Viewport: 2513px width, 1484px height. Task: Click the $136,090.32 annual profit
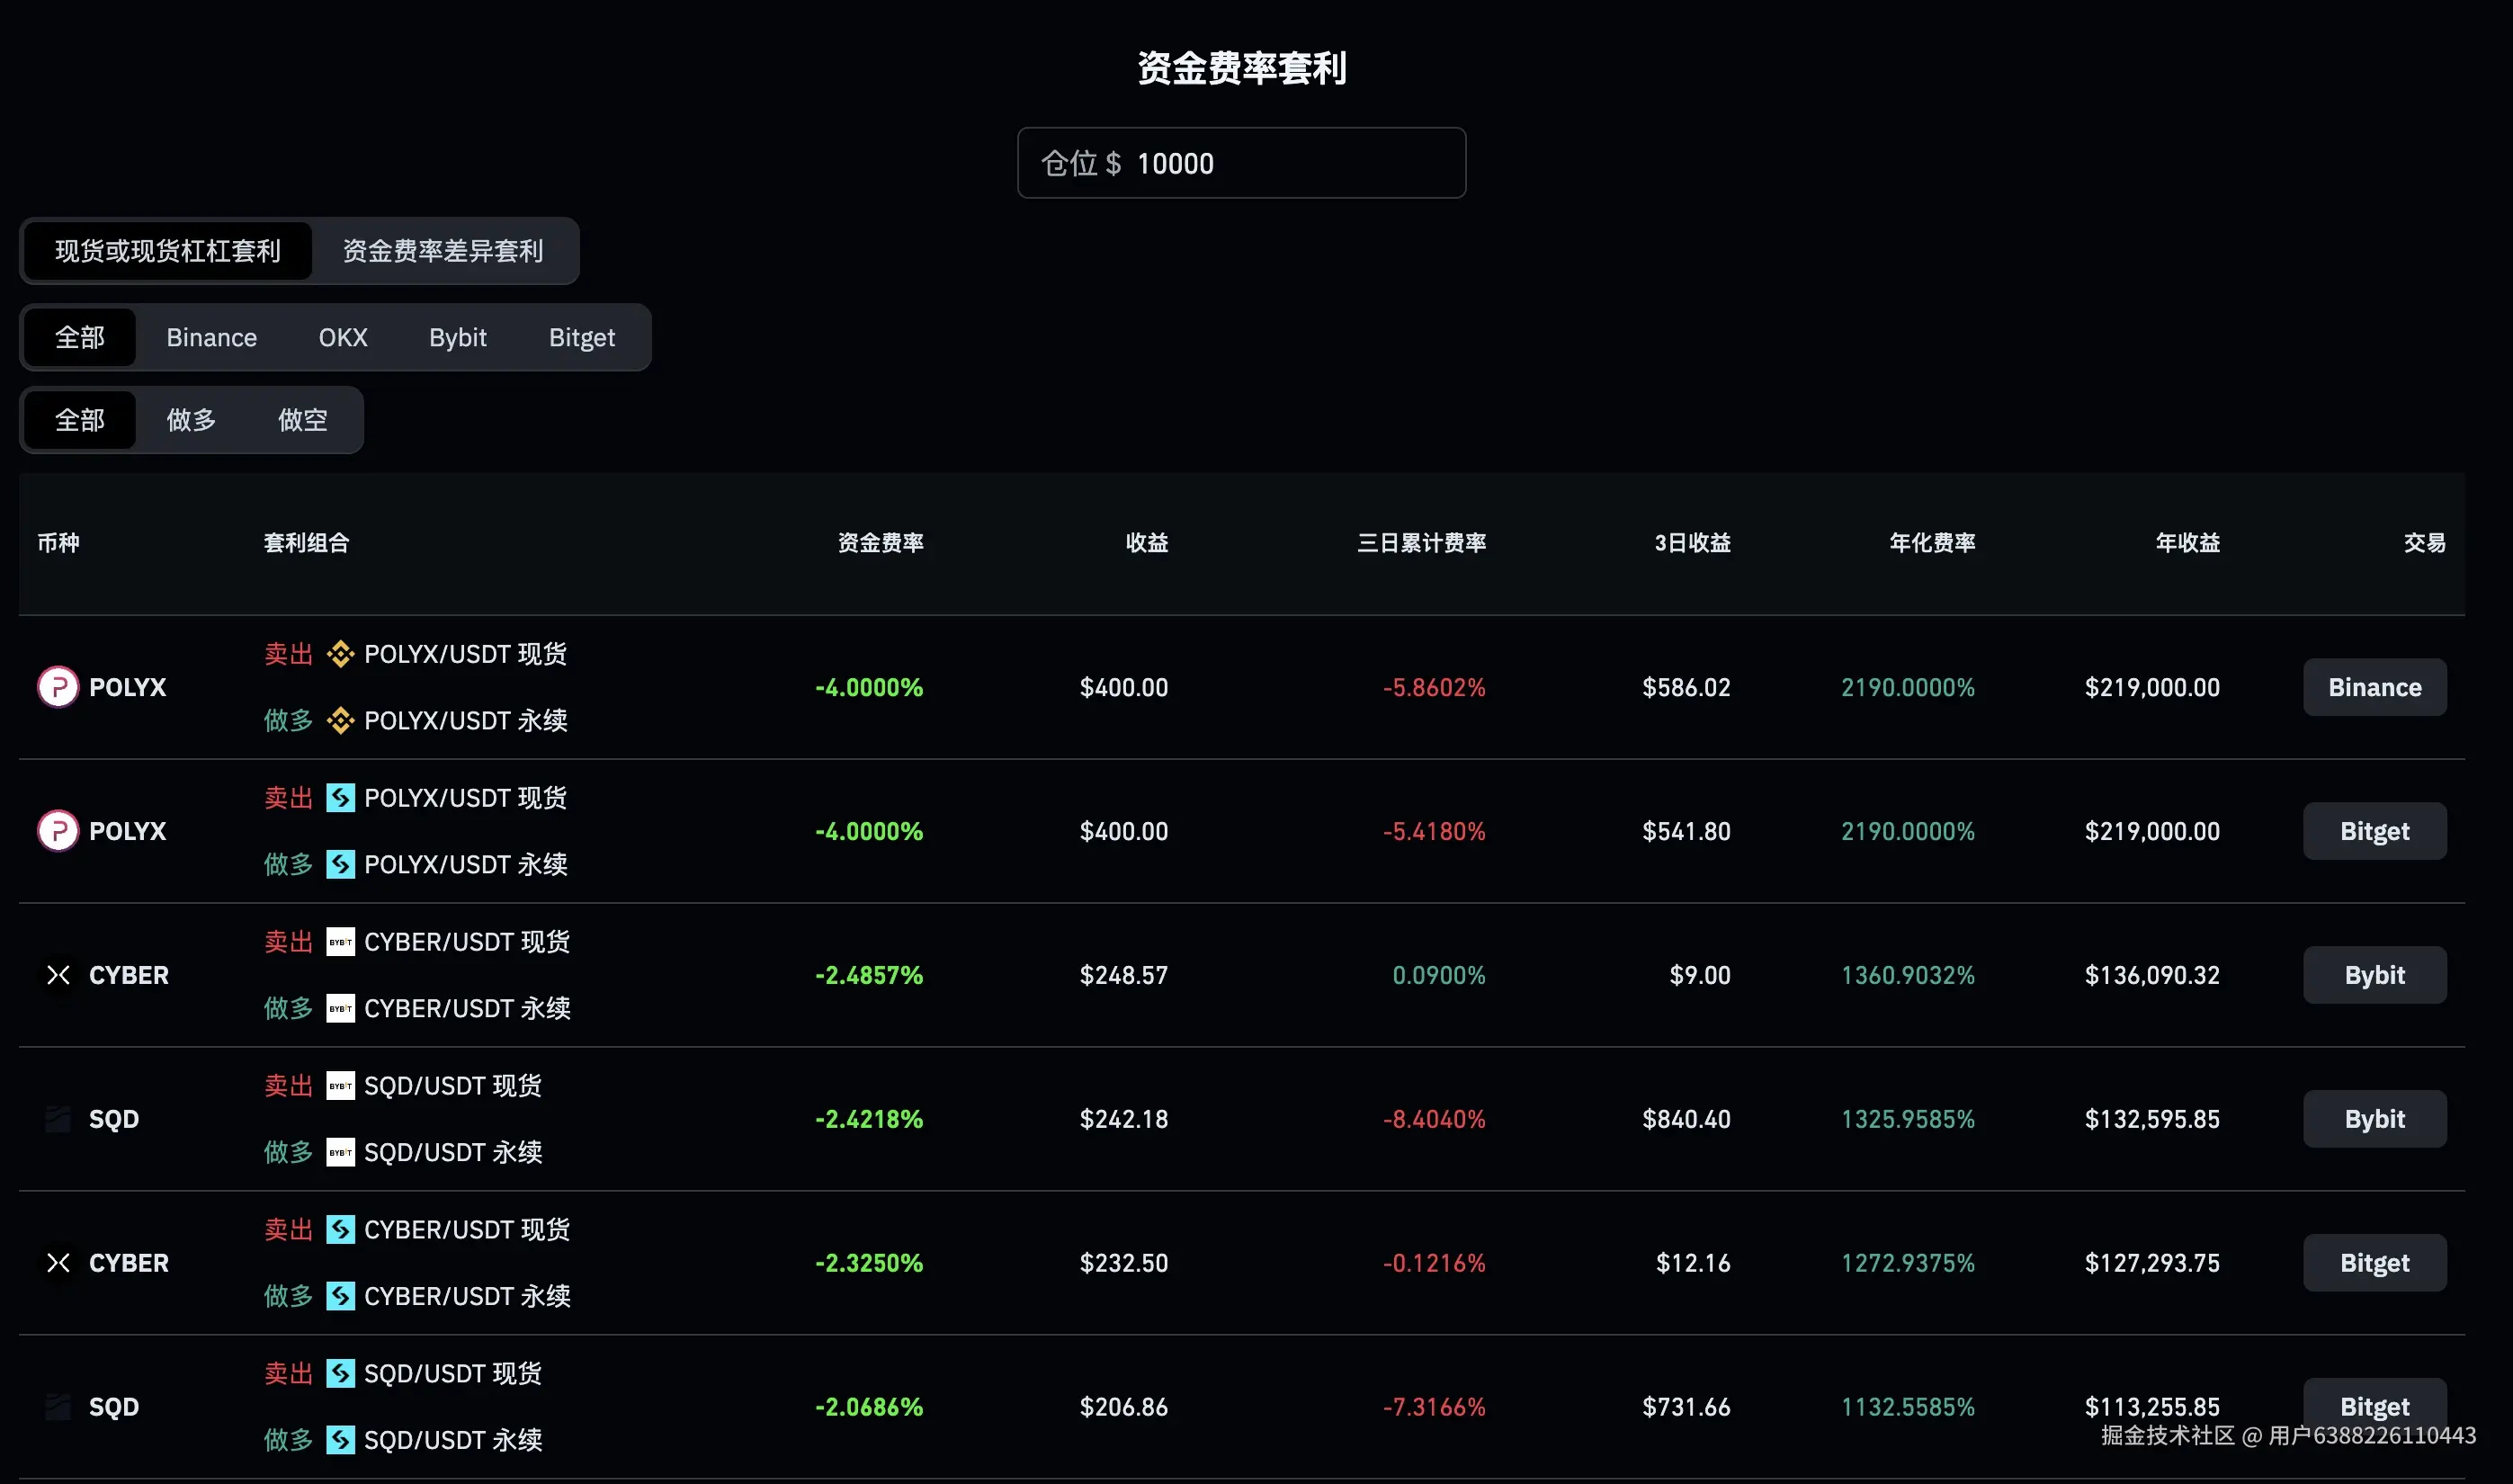pos(2152,975)
